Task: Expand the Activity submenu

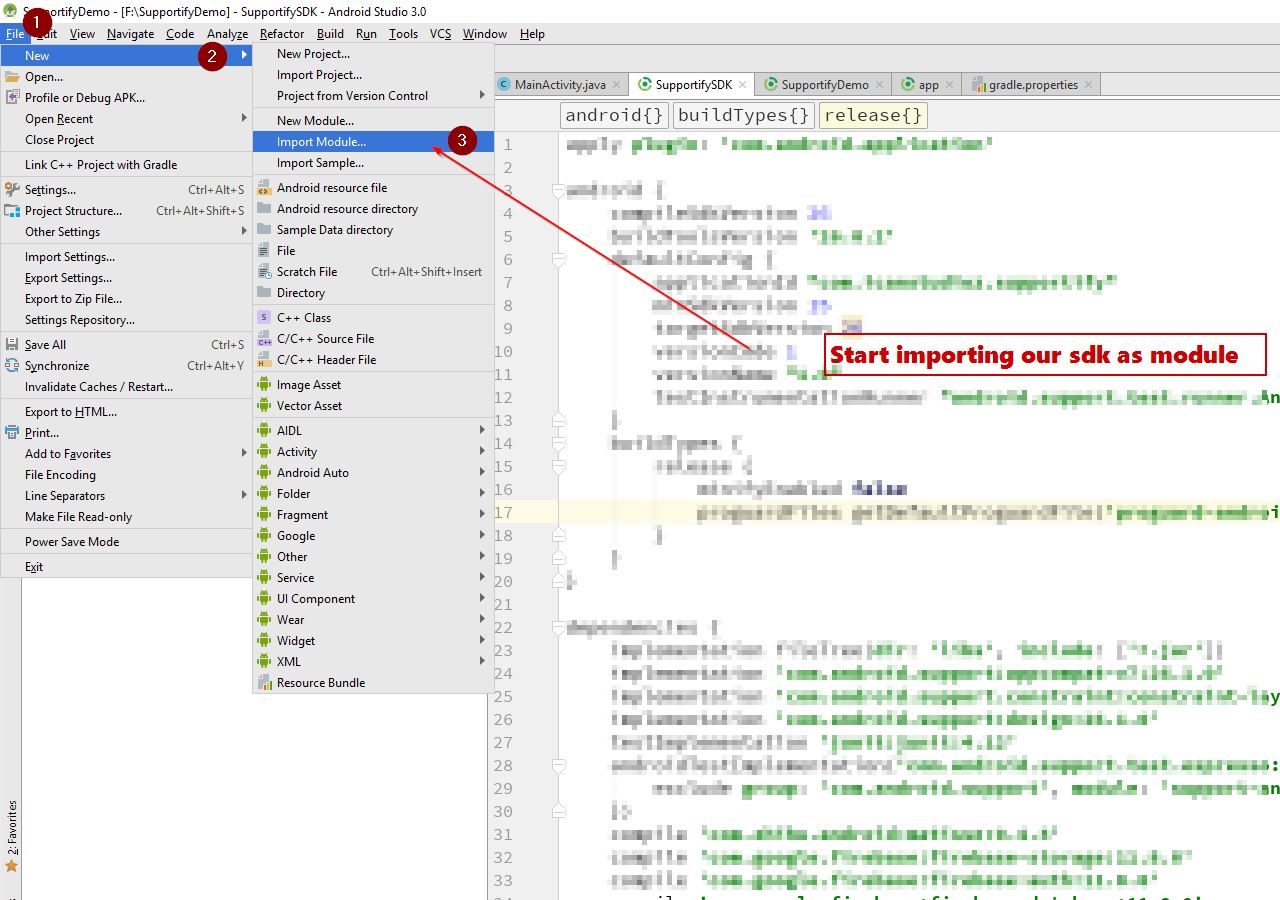Action: coord(483,452)
